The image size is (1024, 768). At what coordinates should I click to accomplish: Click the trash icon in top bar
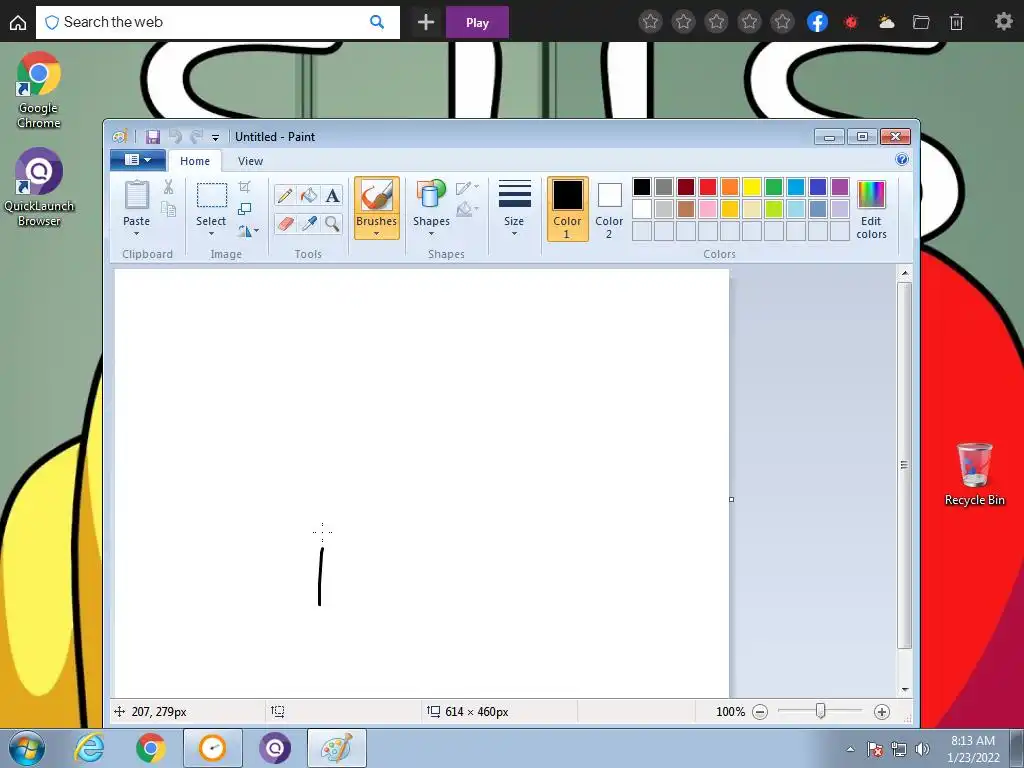(956, 22)
